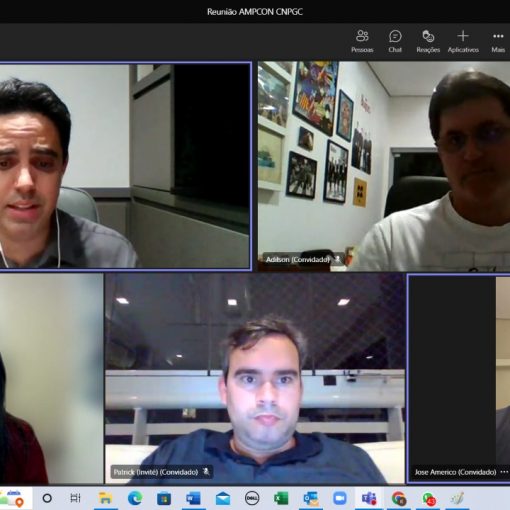Add an app via Aplicativos

463,41
